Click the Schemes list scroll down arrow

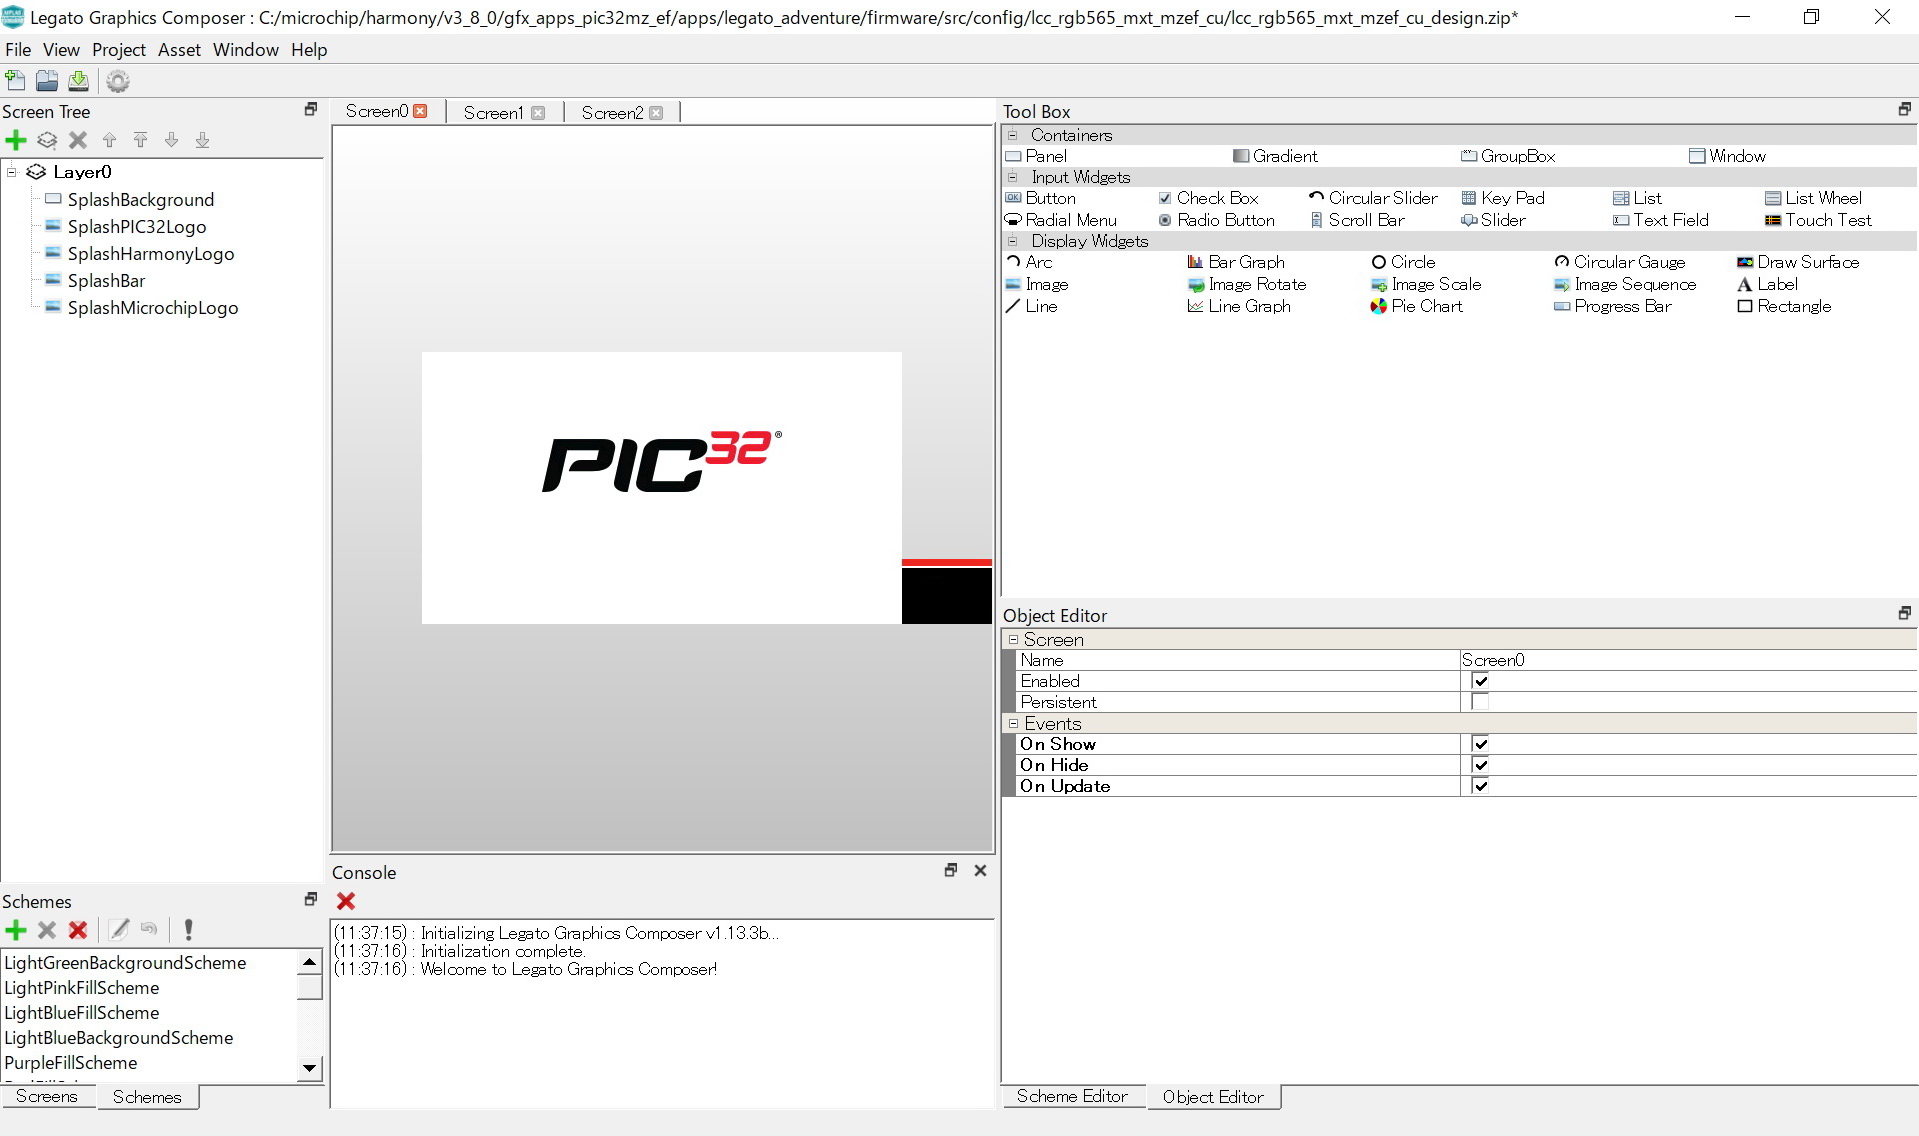[310, 1068]
